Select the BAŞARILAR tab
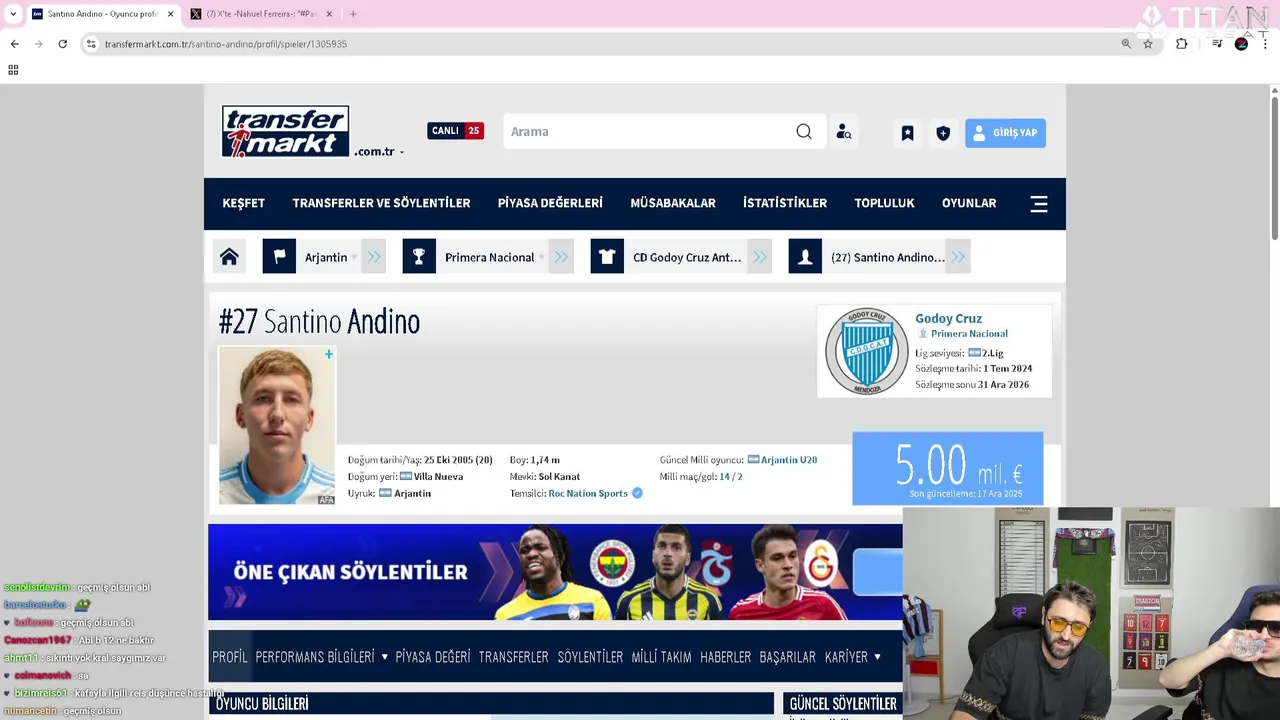The width and height of the screenshot is (1280, 720). pyautogui.click(x=787, y=657)
